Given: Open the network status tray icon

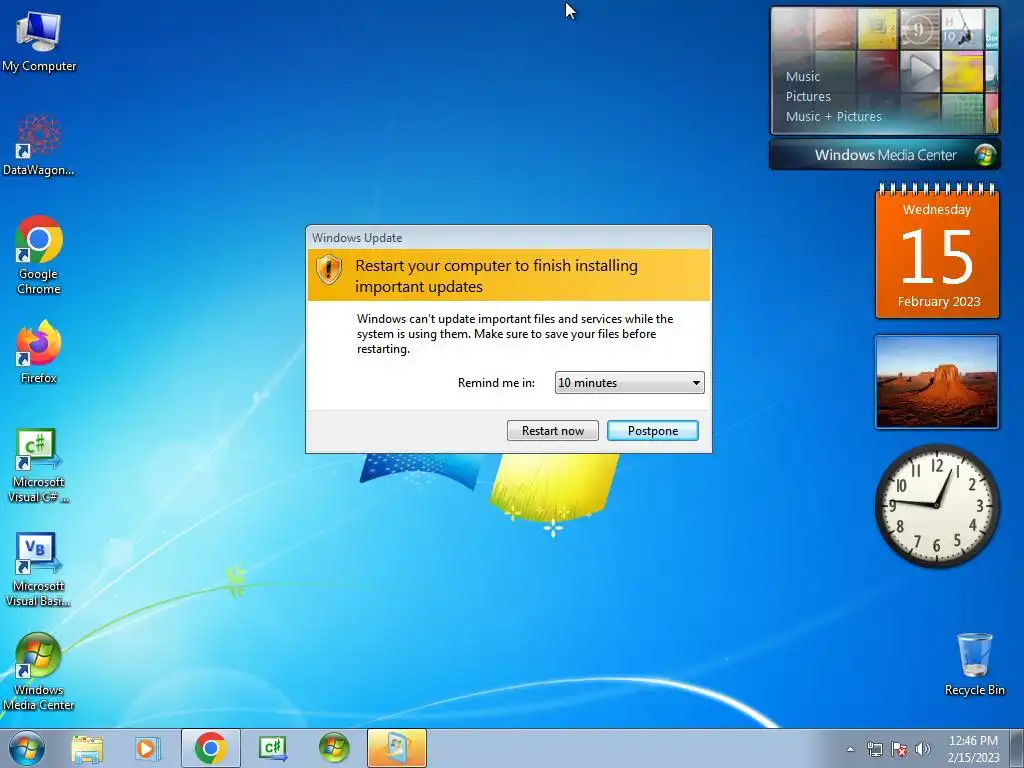Looking at the screenshot, I should click(874, 749).
